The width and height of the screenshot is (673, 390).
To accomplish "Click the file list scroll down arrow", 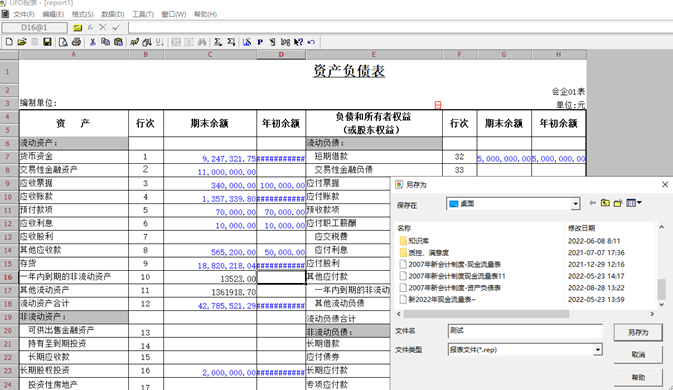I will pyautogui.click(x=661, y=305).
